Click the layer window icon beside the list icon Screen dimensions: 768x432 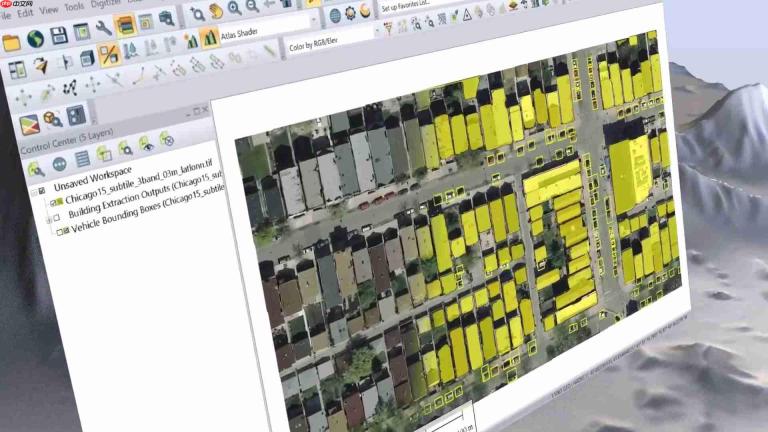(x=104, y=154)
